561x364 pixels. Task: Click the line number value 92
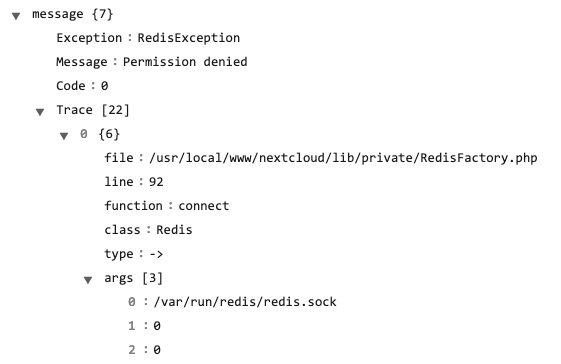tap(156, 182)
